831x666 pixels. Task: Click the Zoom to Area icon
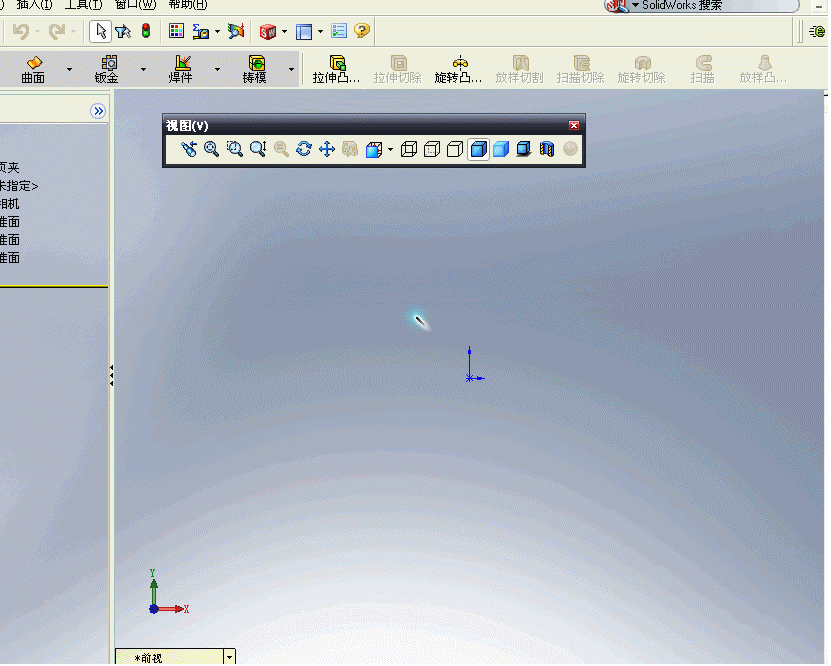[235, 149]
